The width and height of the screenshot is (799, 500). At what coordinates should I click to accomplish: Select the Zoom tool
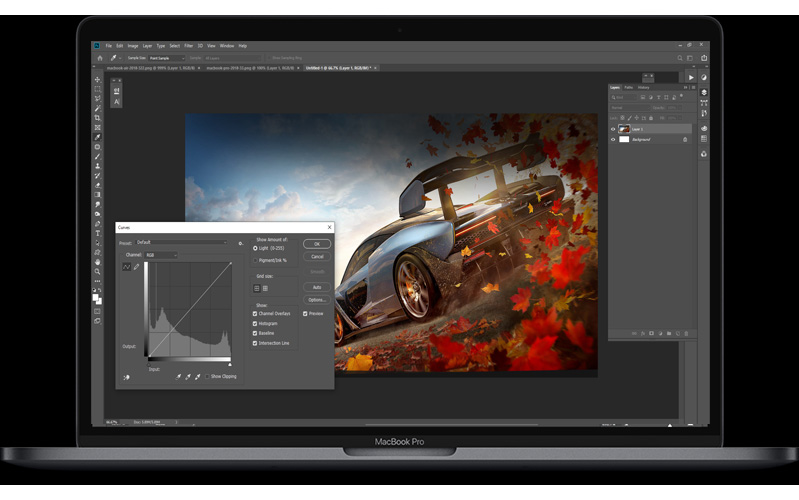coord(97,272)
